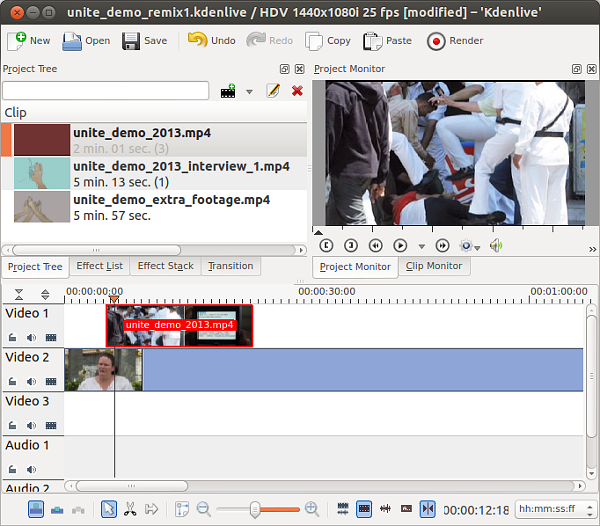The width and height of the screenshot is (600, 526).
Task: Click the Render button
Action: tap(455, 41)
